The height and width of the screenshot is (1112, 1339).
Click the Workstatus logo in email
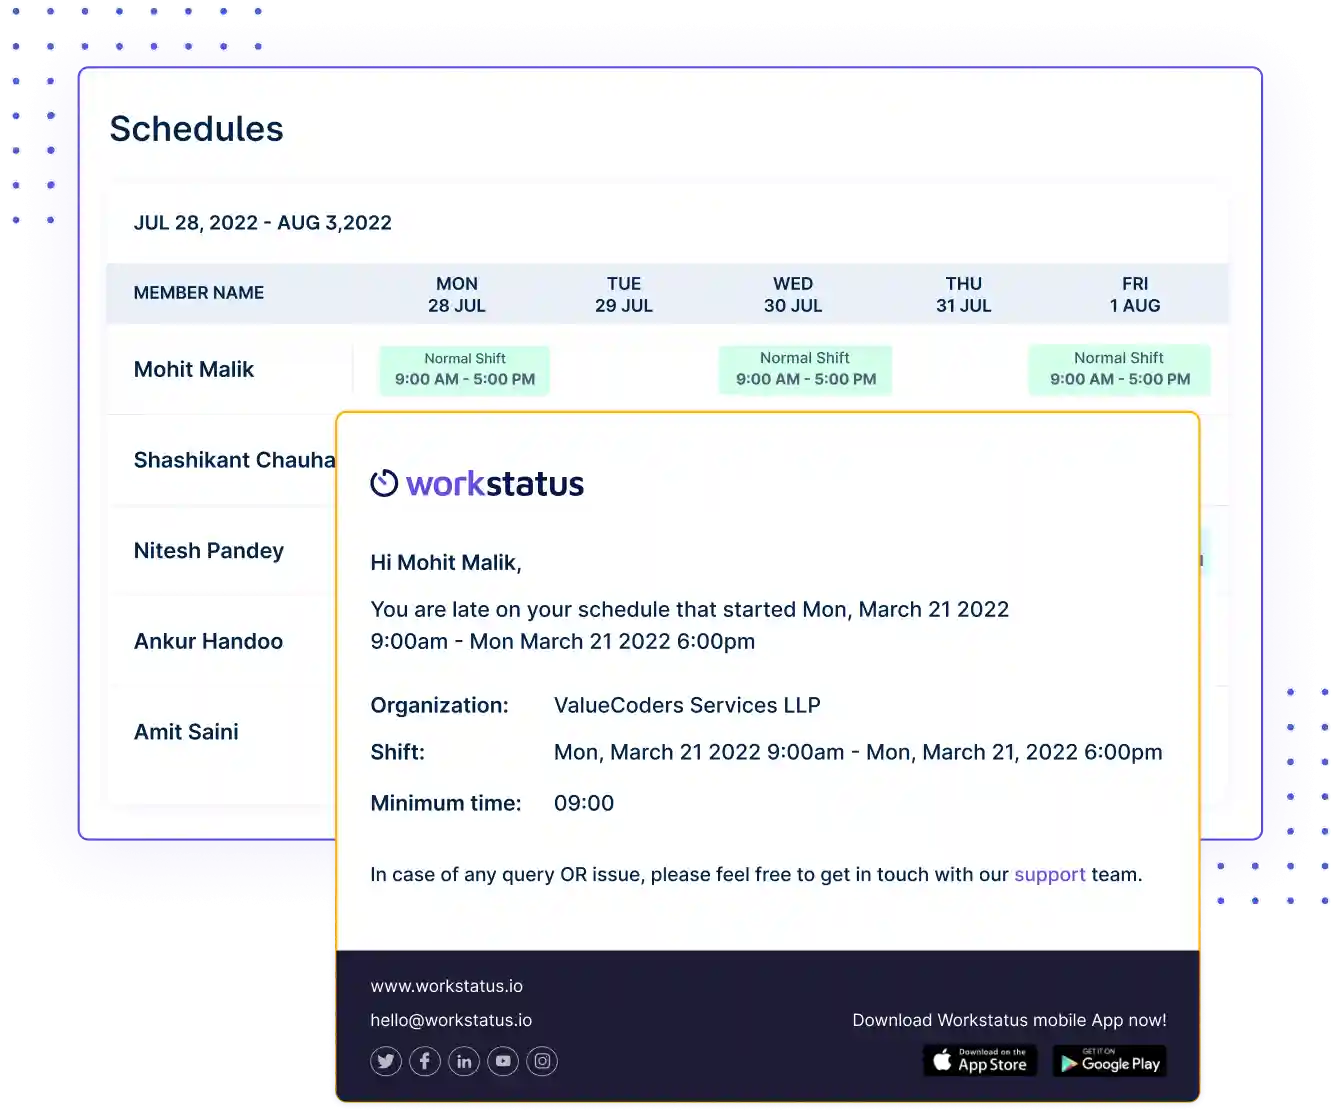click(477, 484)
